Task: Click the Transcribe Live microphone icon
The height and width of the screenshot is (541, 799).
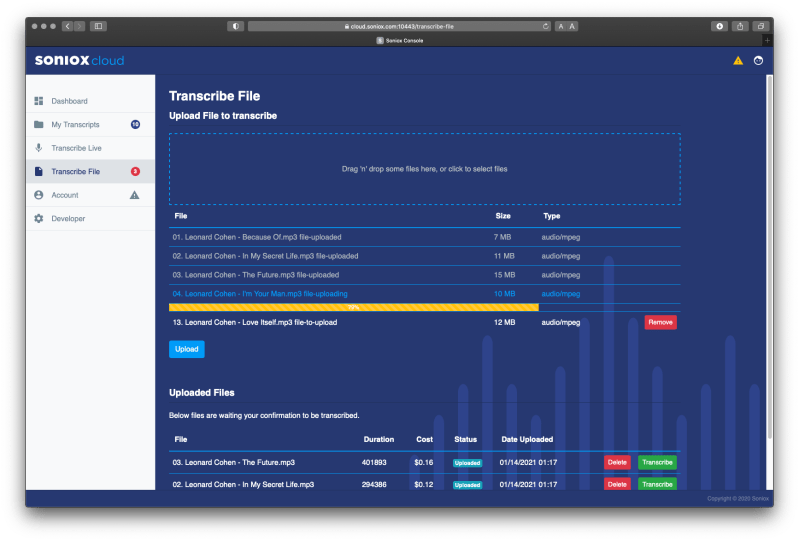Action: [39, 148]
